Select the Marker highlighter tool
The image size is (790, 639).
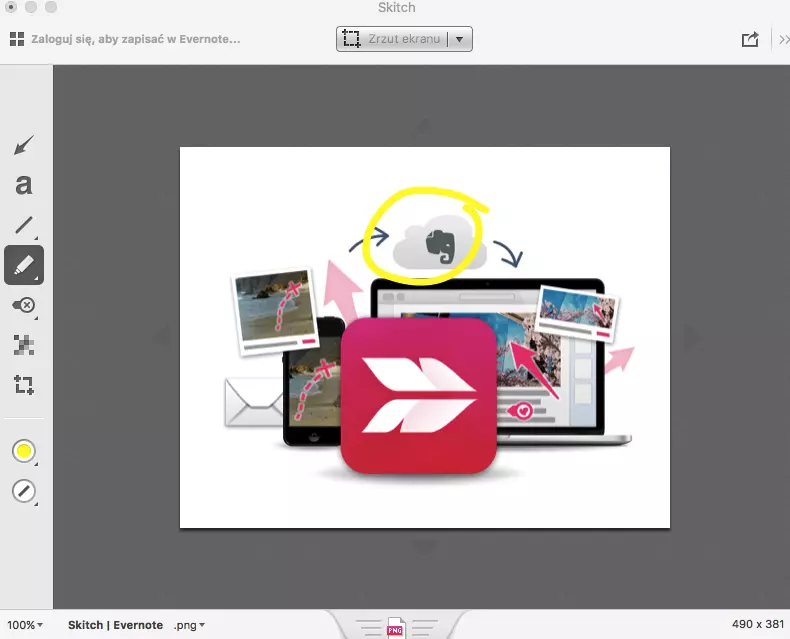24,265
